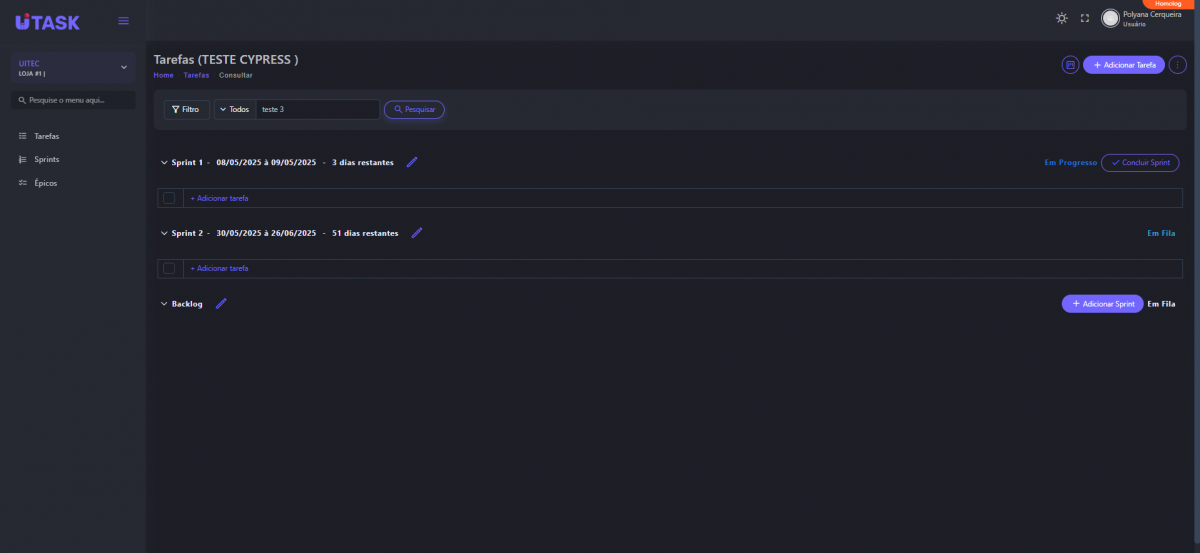Edit Sprint 1 using the pencil icon
This screenshot has width=1200, height=553.
(412, 162)
